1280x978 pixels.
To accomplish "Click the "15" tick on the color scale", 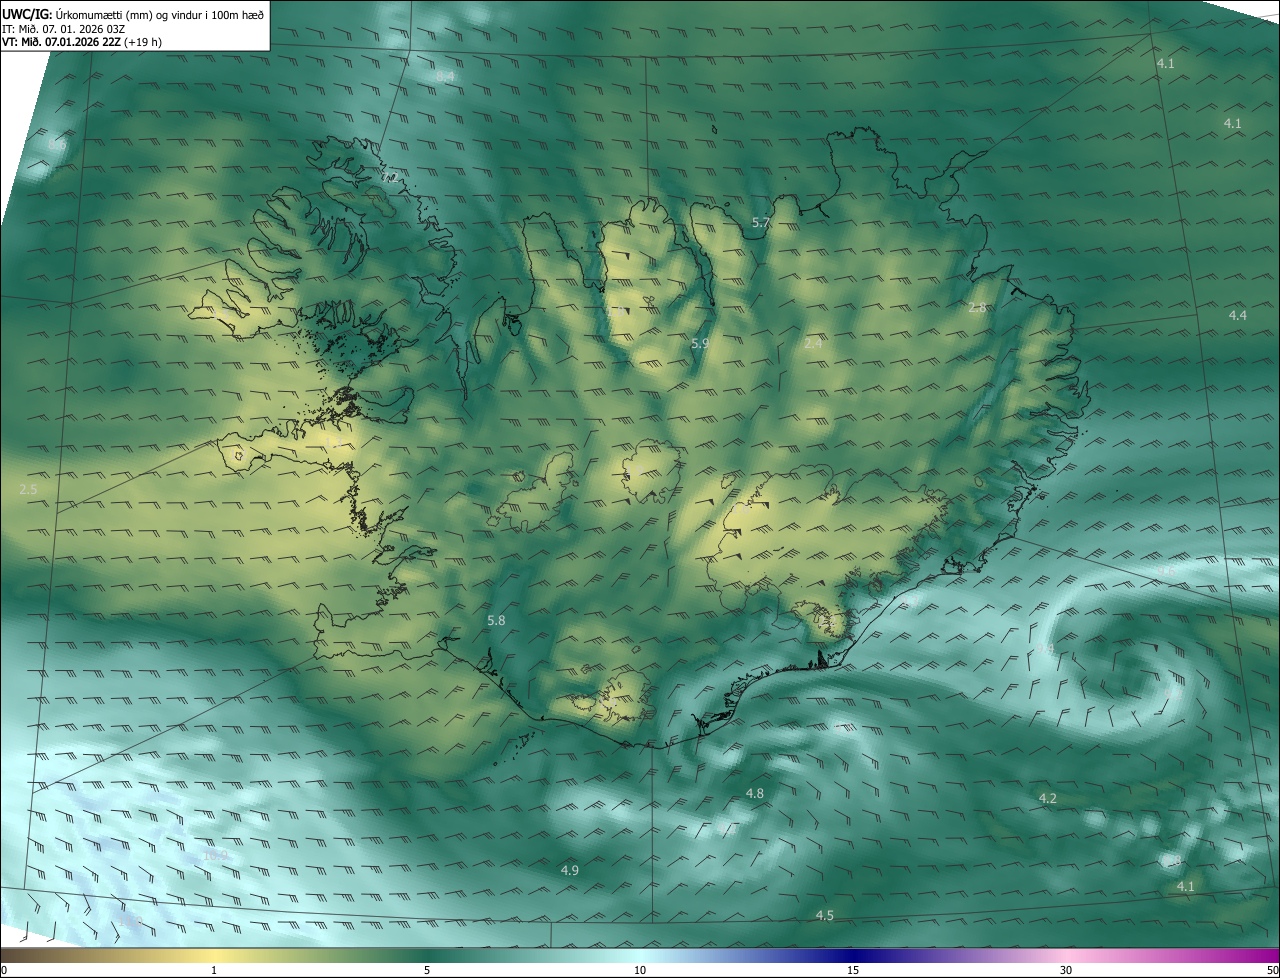I will point(853,970).
